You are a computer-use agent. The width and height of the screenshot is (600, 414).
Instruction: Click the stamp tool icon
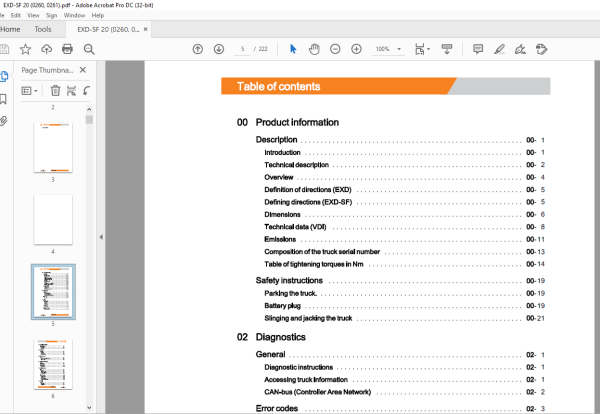click(541, 49)
